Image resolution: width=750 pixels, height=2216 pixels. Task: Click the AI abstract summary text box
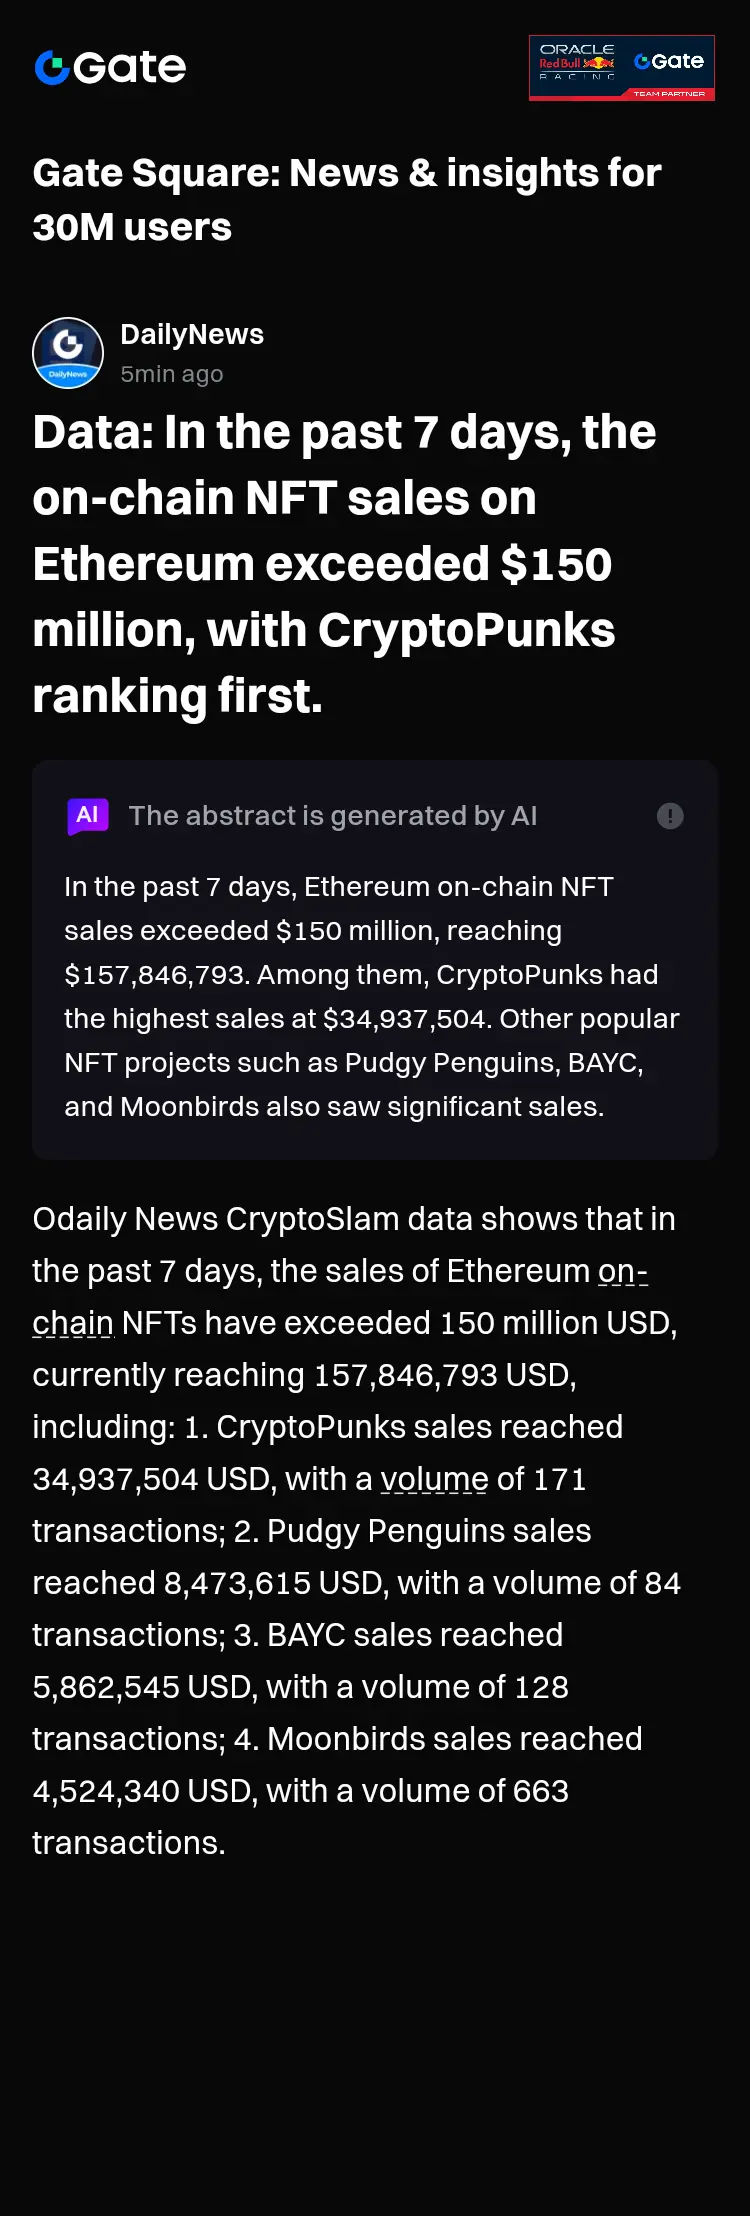point(374,960)
